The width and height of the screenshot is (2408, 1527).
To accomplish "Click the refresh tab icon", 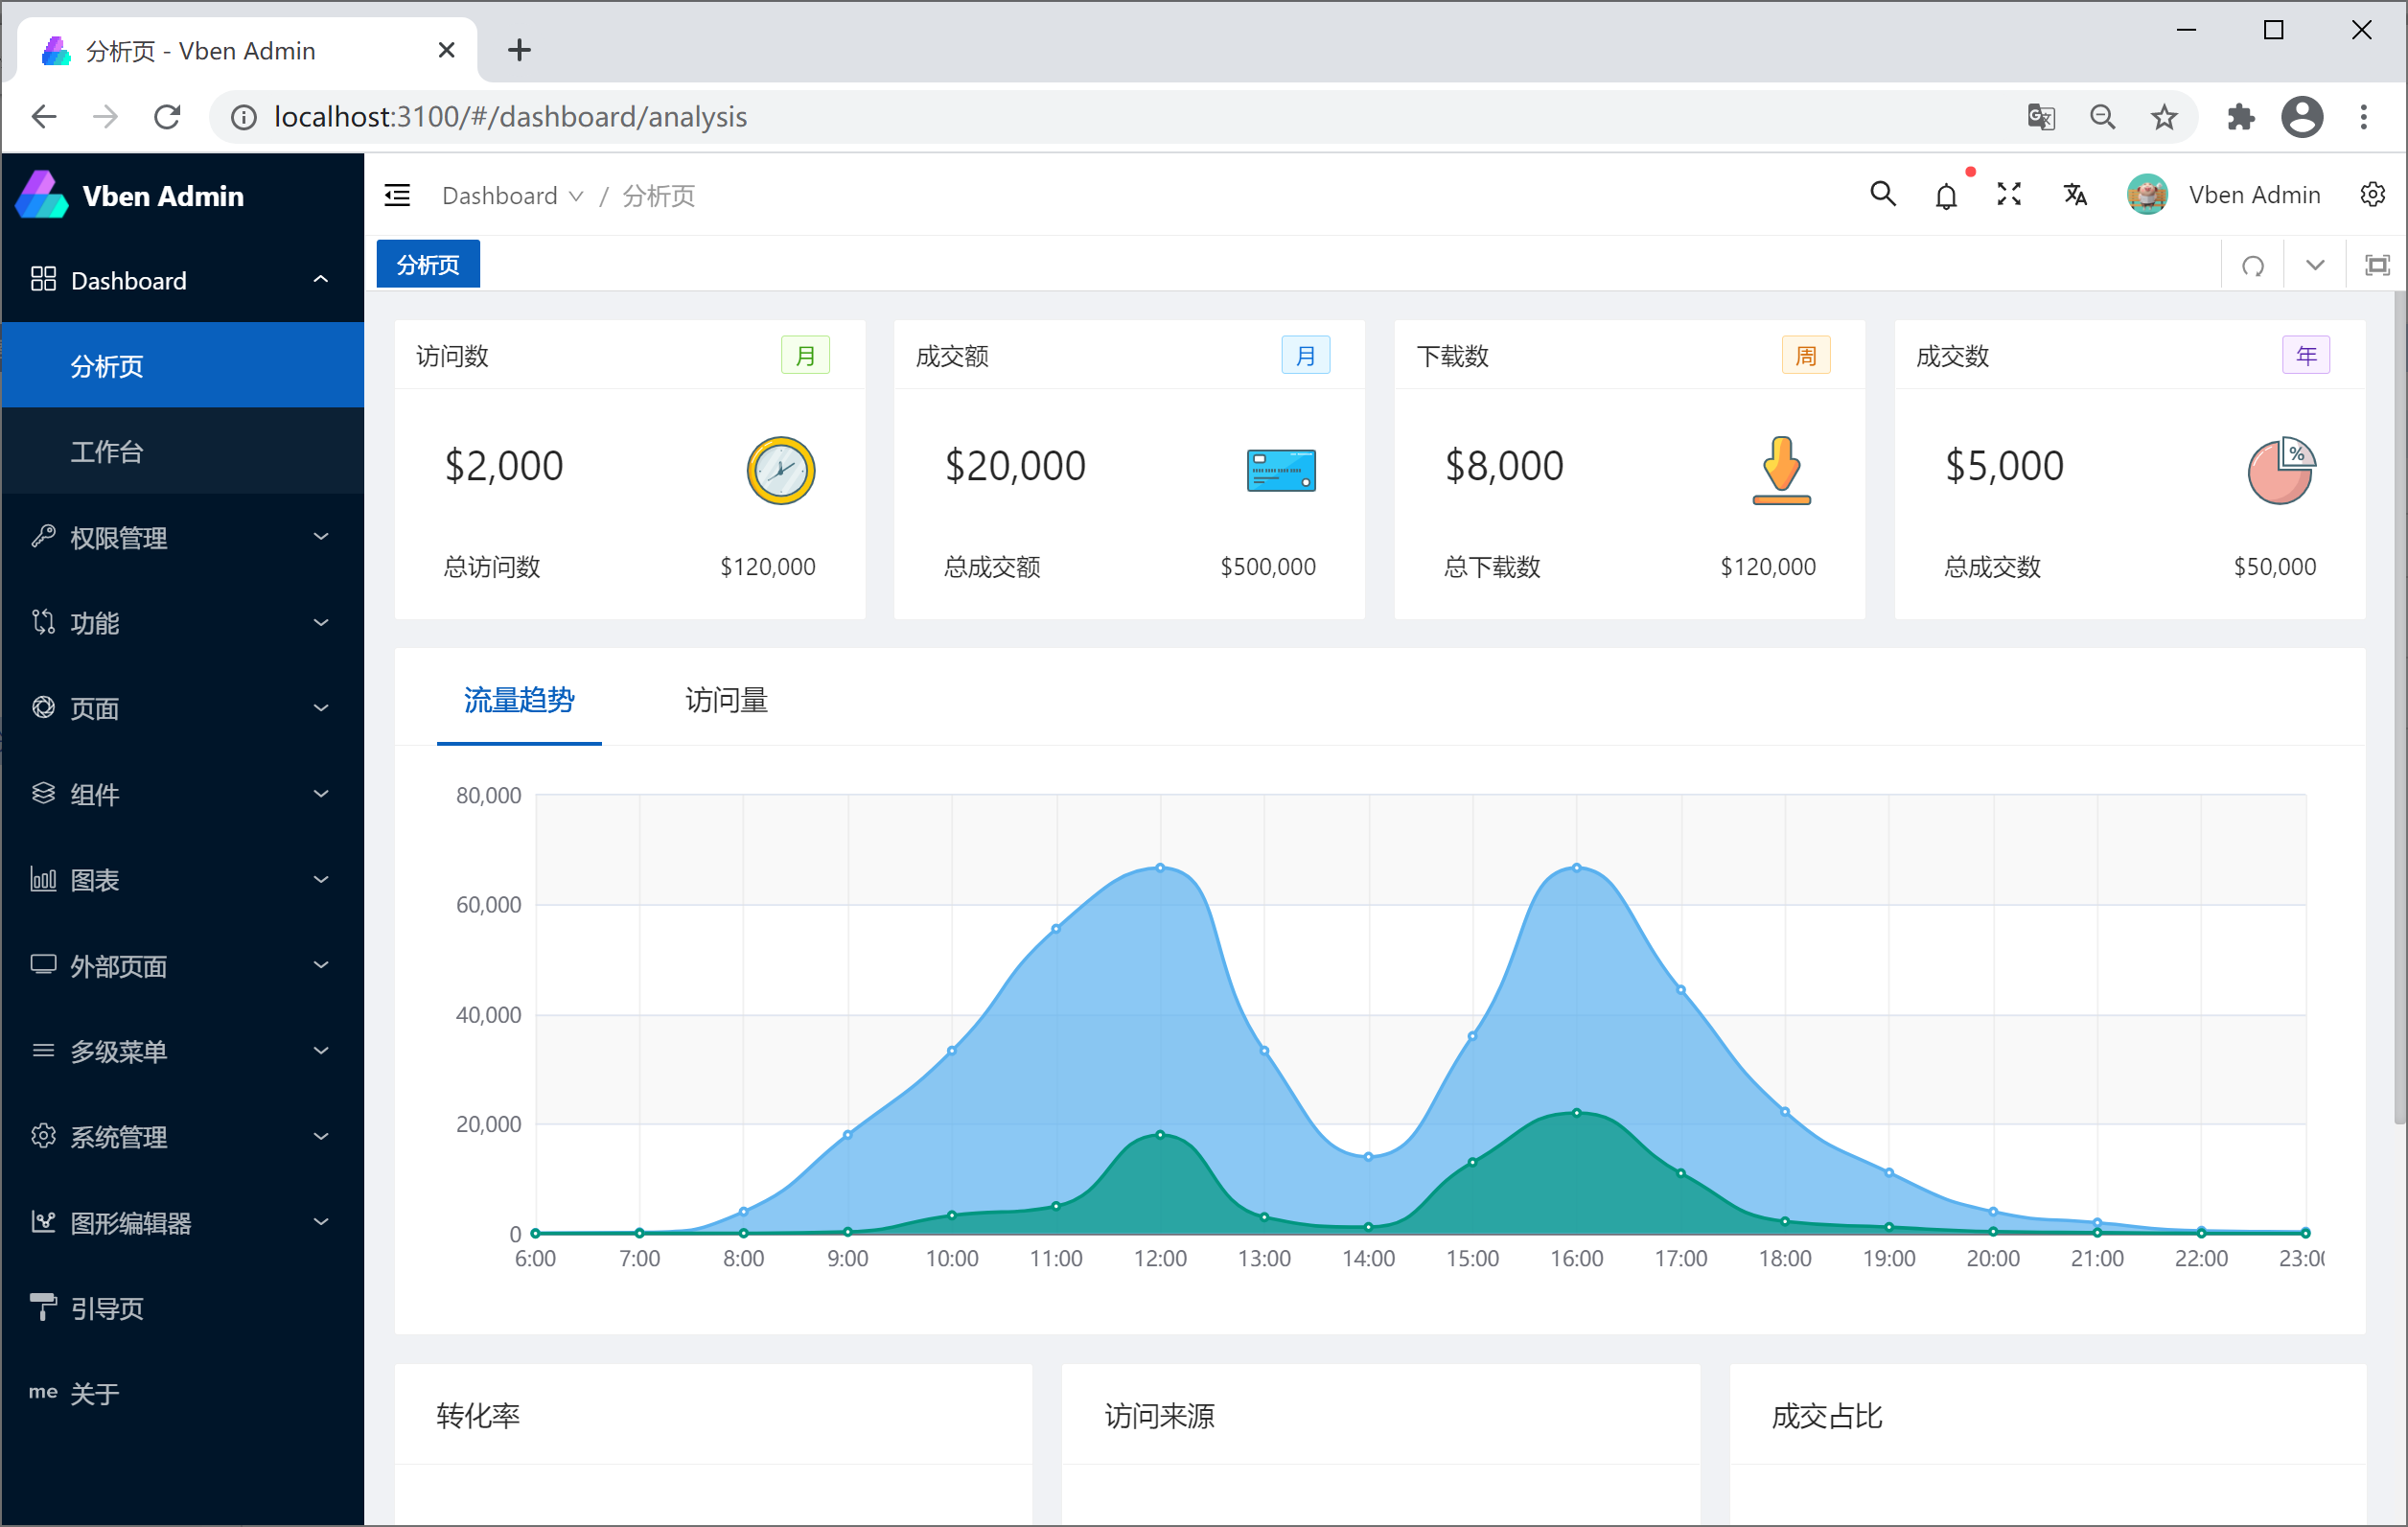I will pos(2252,265).
